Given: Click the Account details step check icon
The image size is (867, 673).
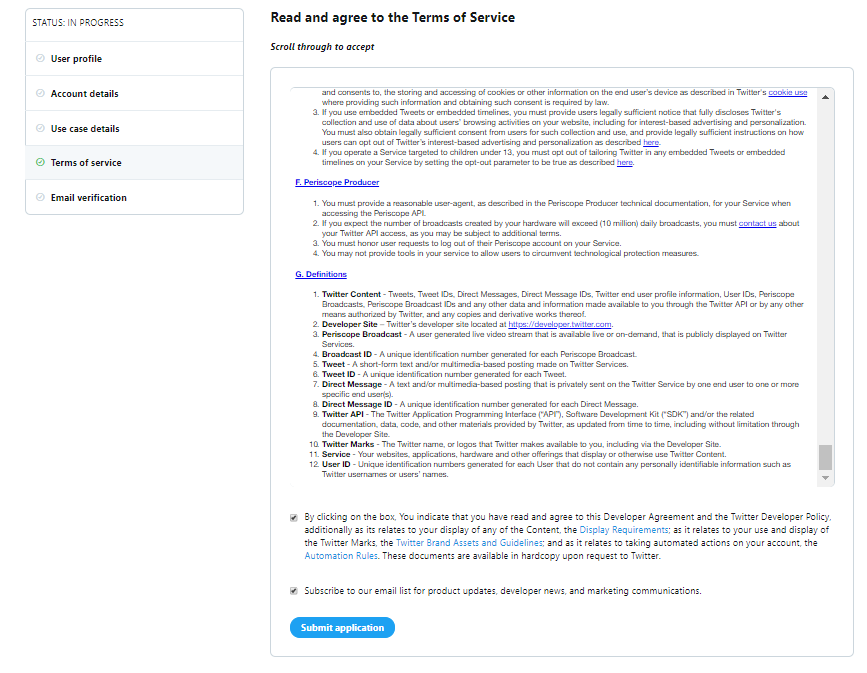Looking at the screenshot, I should click(x=40, y=93).
